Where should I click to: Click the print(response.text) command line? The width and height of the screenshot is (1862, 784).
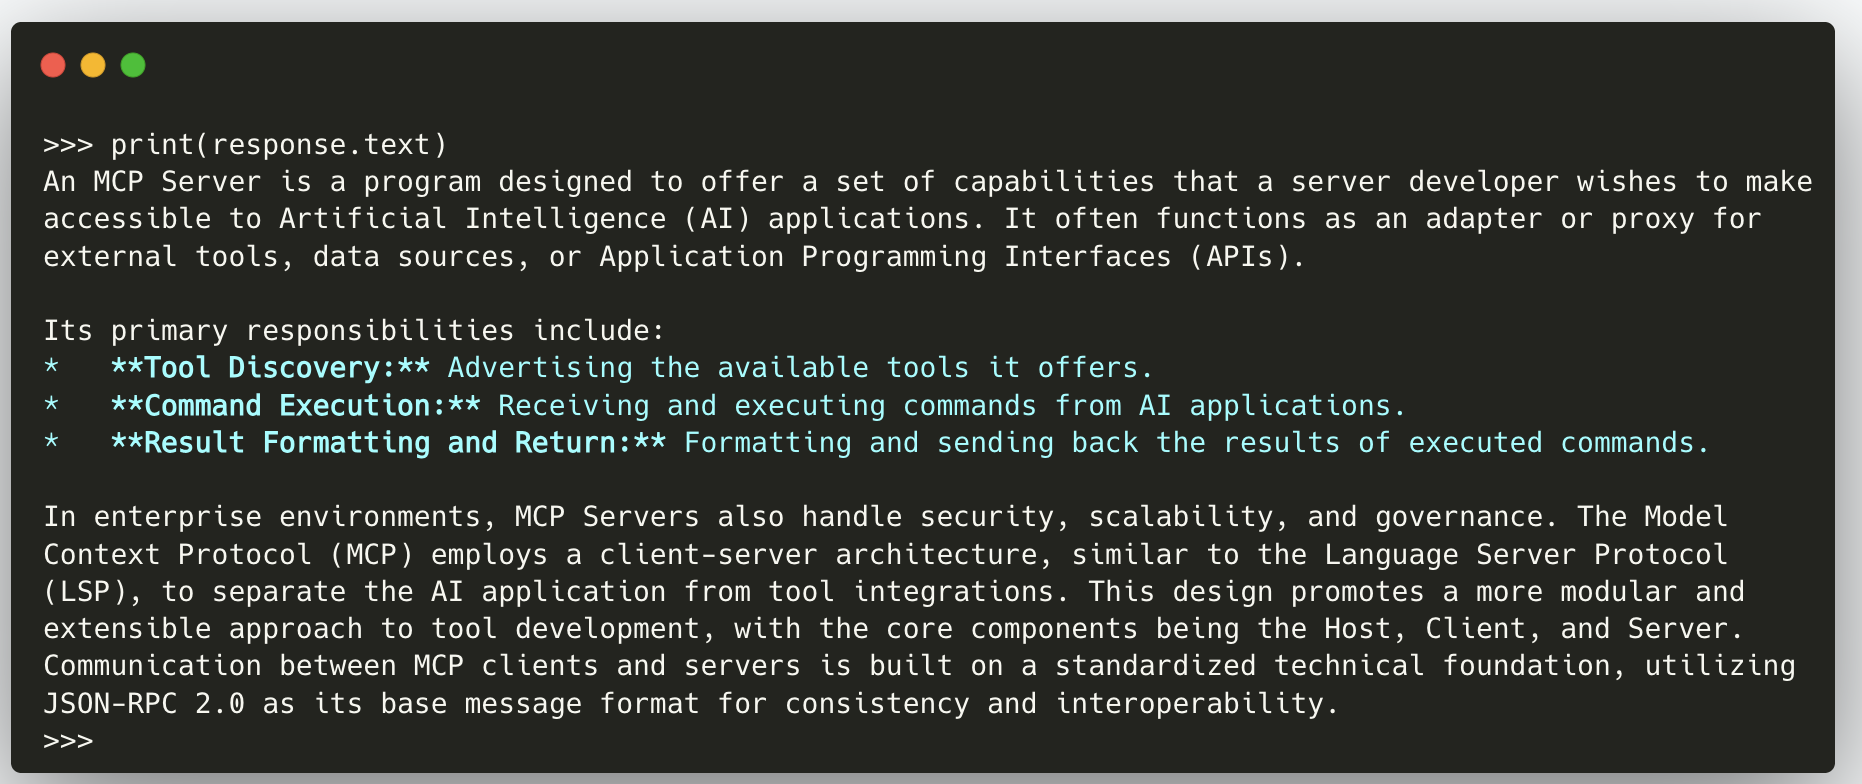coord(246,145)
